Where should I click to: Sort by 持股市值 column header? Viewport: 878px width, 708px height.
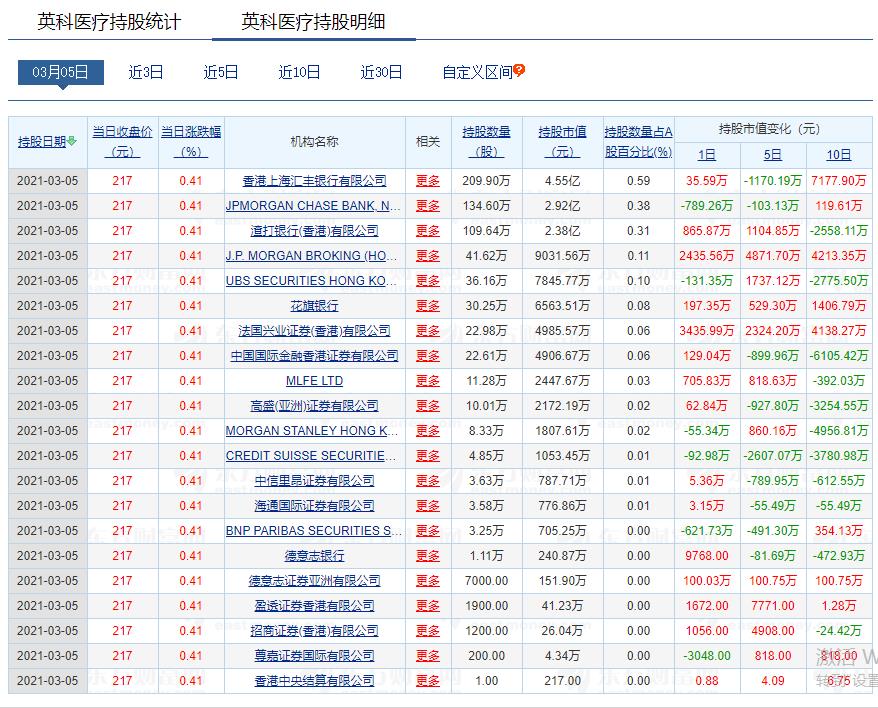562,142
